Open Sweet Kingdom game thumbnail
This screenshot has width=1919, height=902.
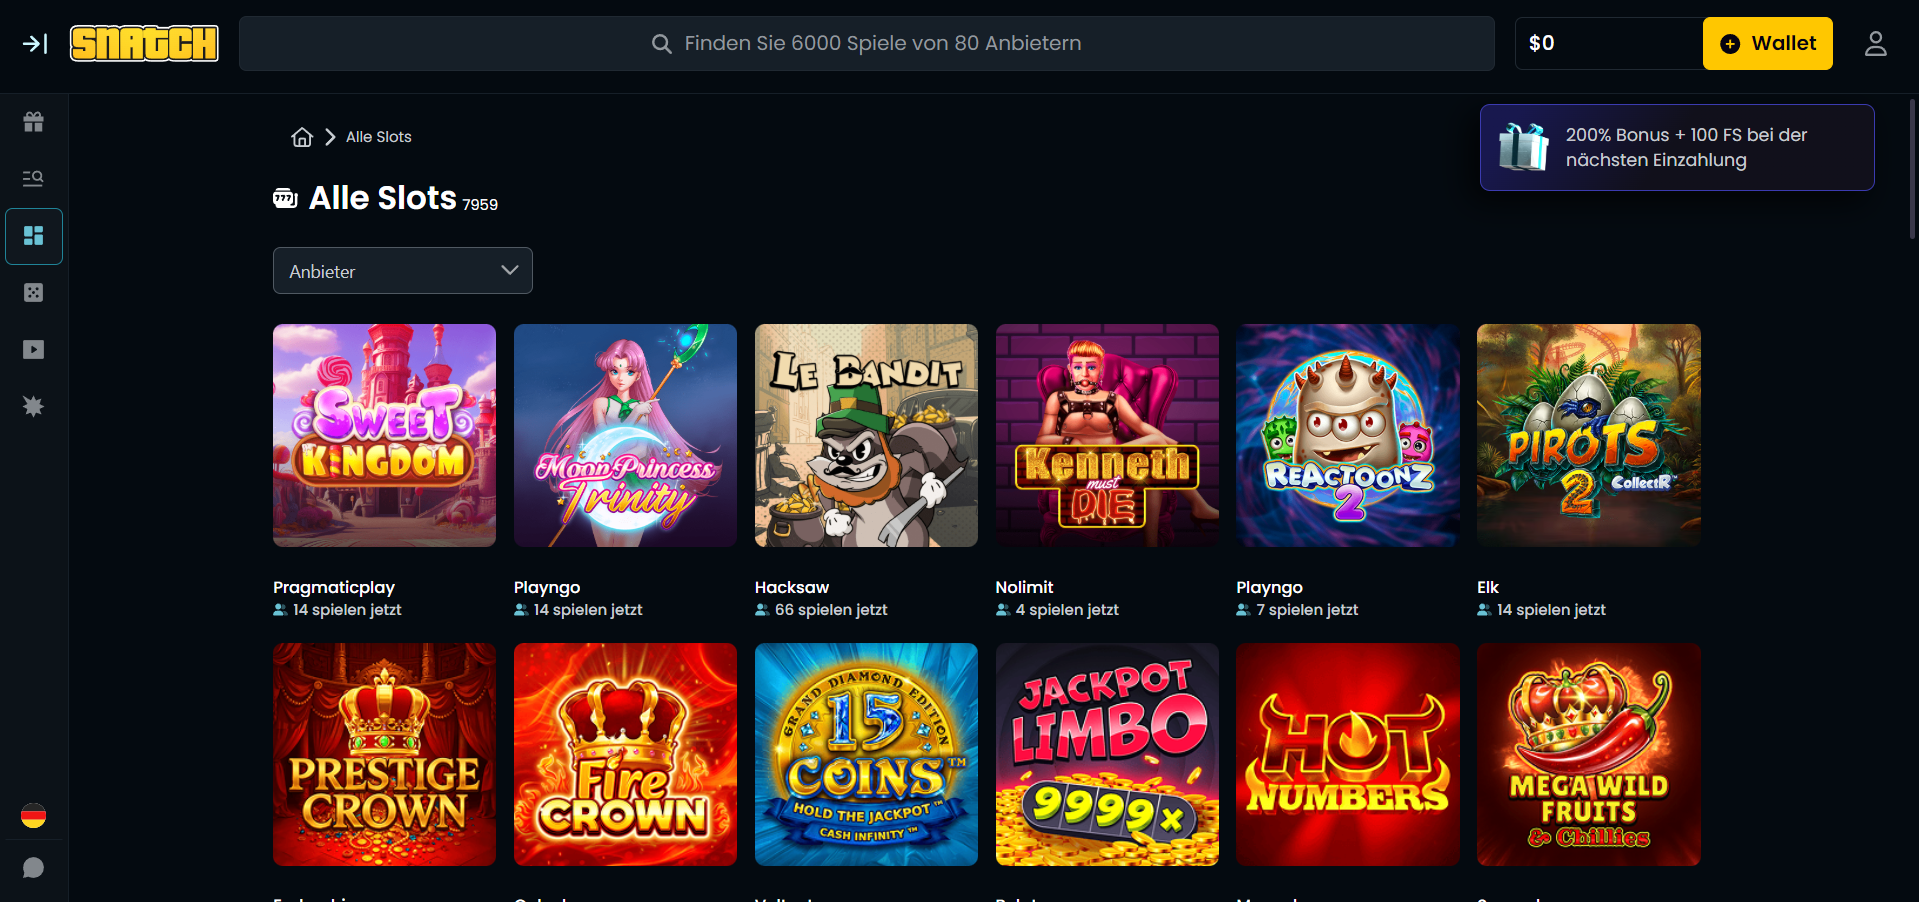[384, 435]
